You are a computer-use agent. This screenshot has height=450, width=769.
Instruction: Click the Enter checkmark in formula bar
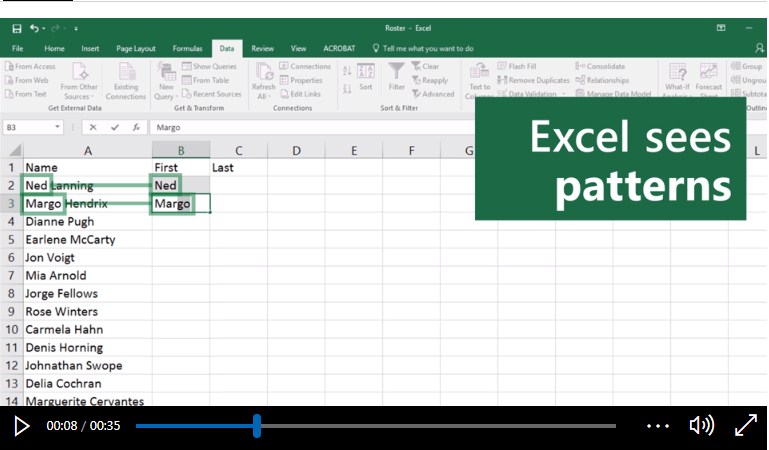coord(115,127)
